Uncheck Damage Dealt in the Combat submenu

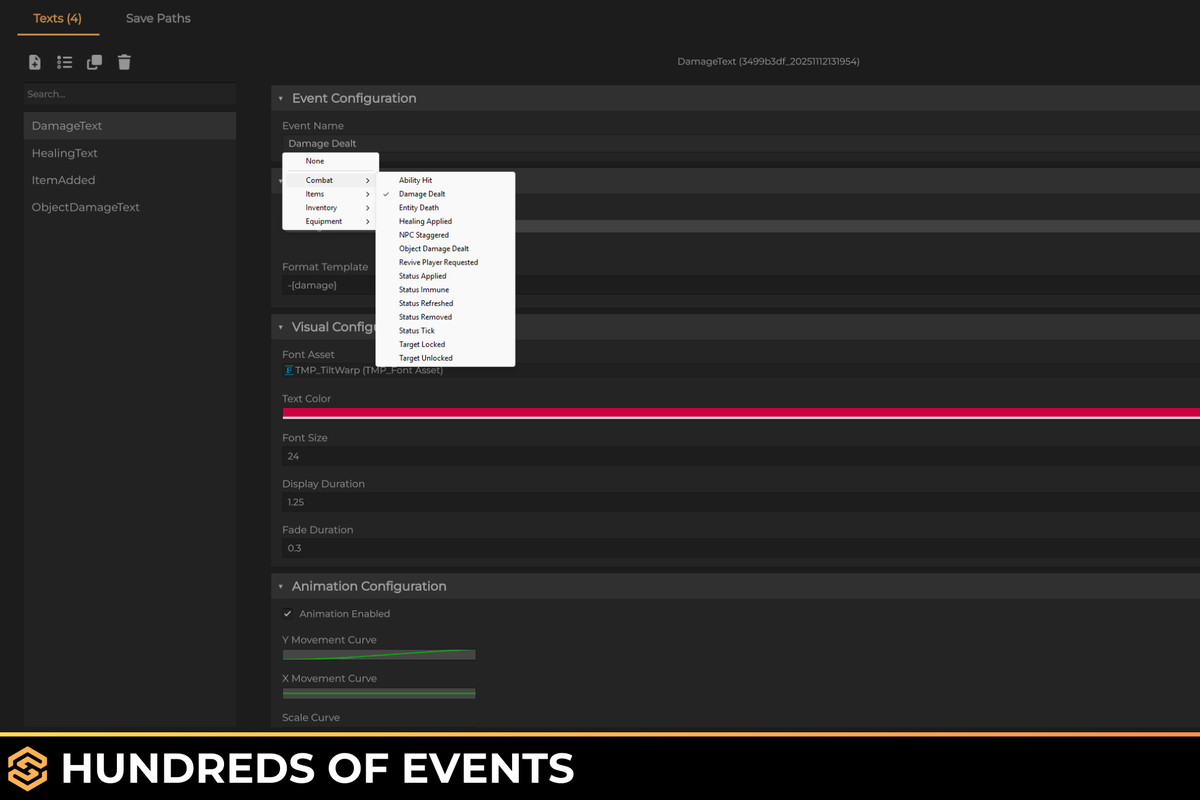point(422,193)
